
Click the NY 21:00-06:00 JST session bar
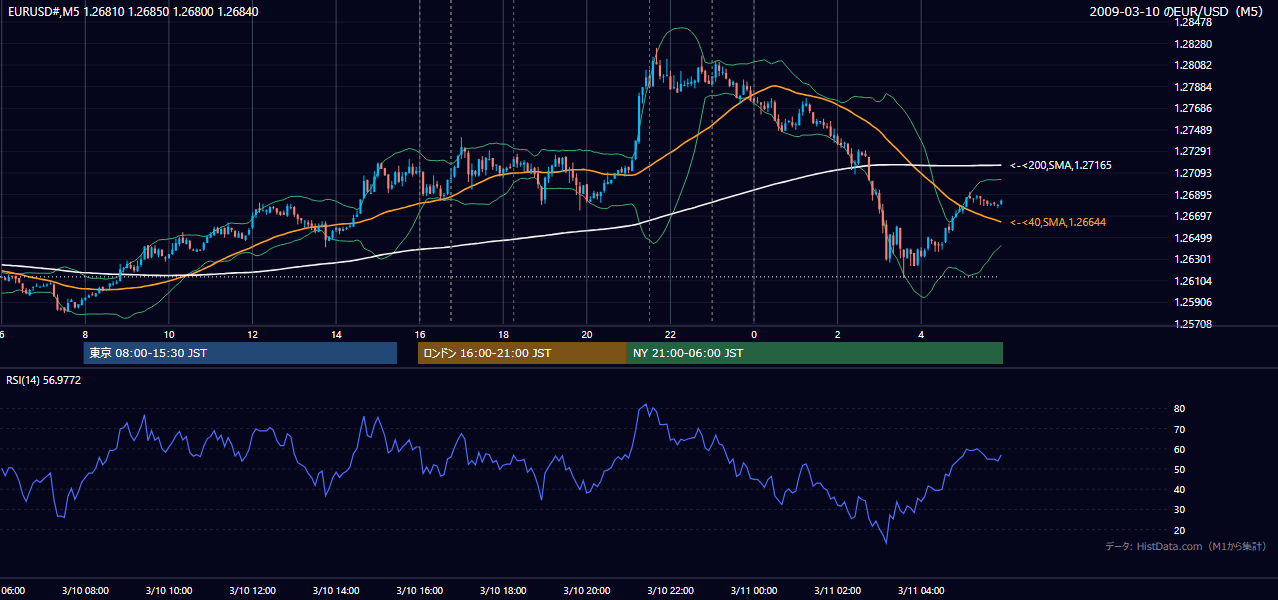pos(815,353)
